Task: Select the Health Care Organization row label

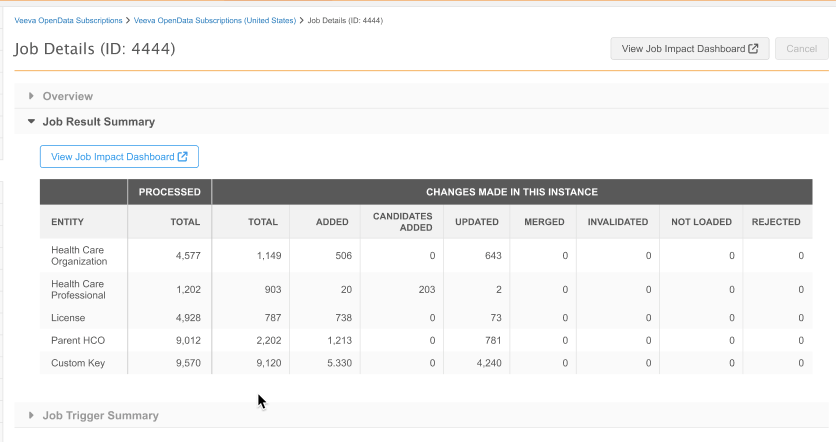Action: (79, 255)
